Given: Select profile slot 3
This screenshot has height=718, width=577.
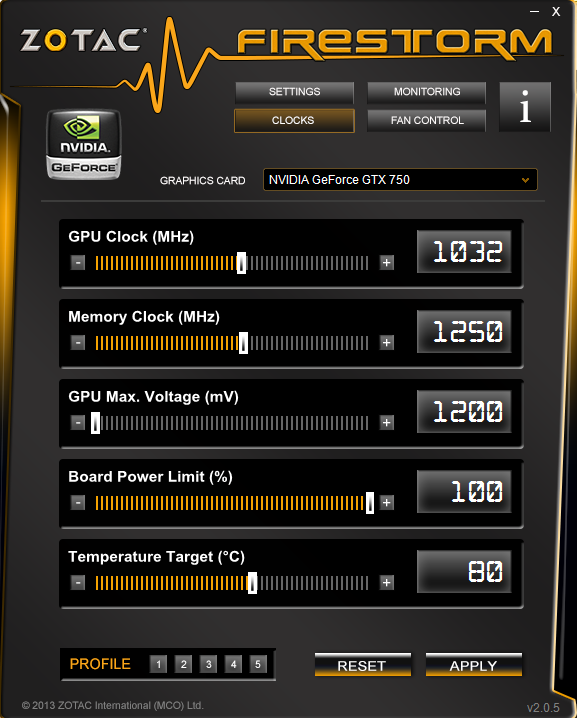Looking at the screenshot, I should click(x=208, y=664).
